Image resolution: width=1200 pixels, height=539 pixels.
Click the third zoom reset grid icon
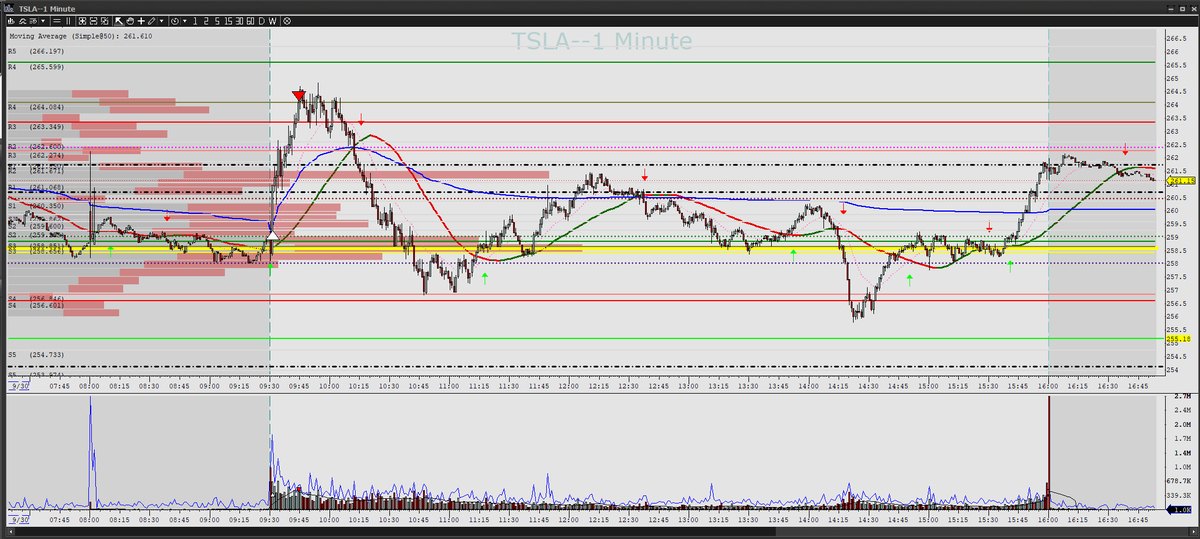(x=104, y=21)
